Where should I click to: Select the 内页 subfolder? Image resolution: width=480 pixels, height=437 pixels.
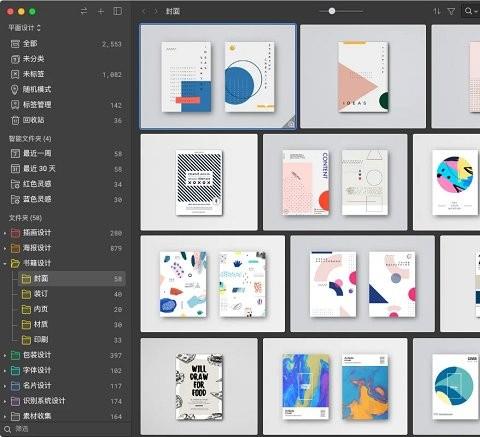coord(71,309)
